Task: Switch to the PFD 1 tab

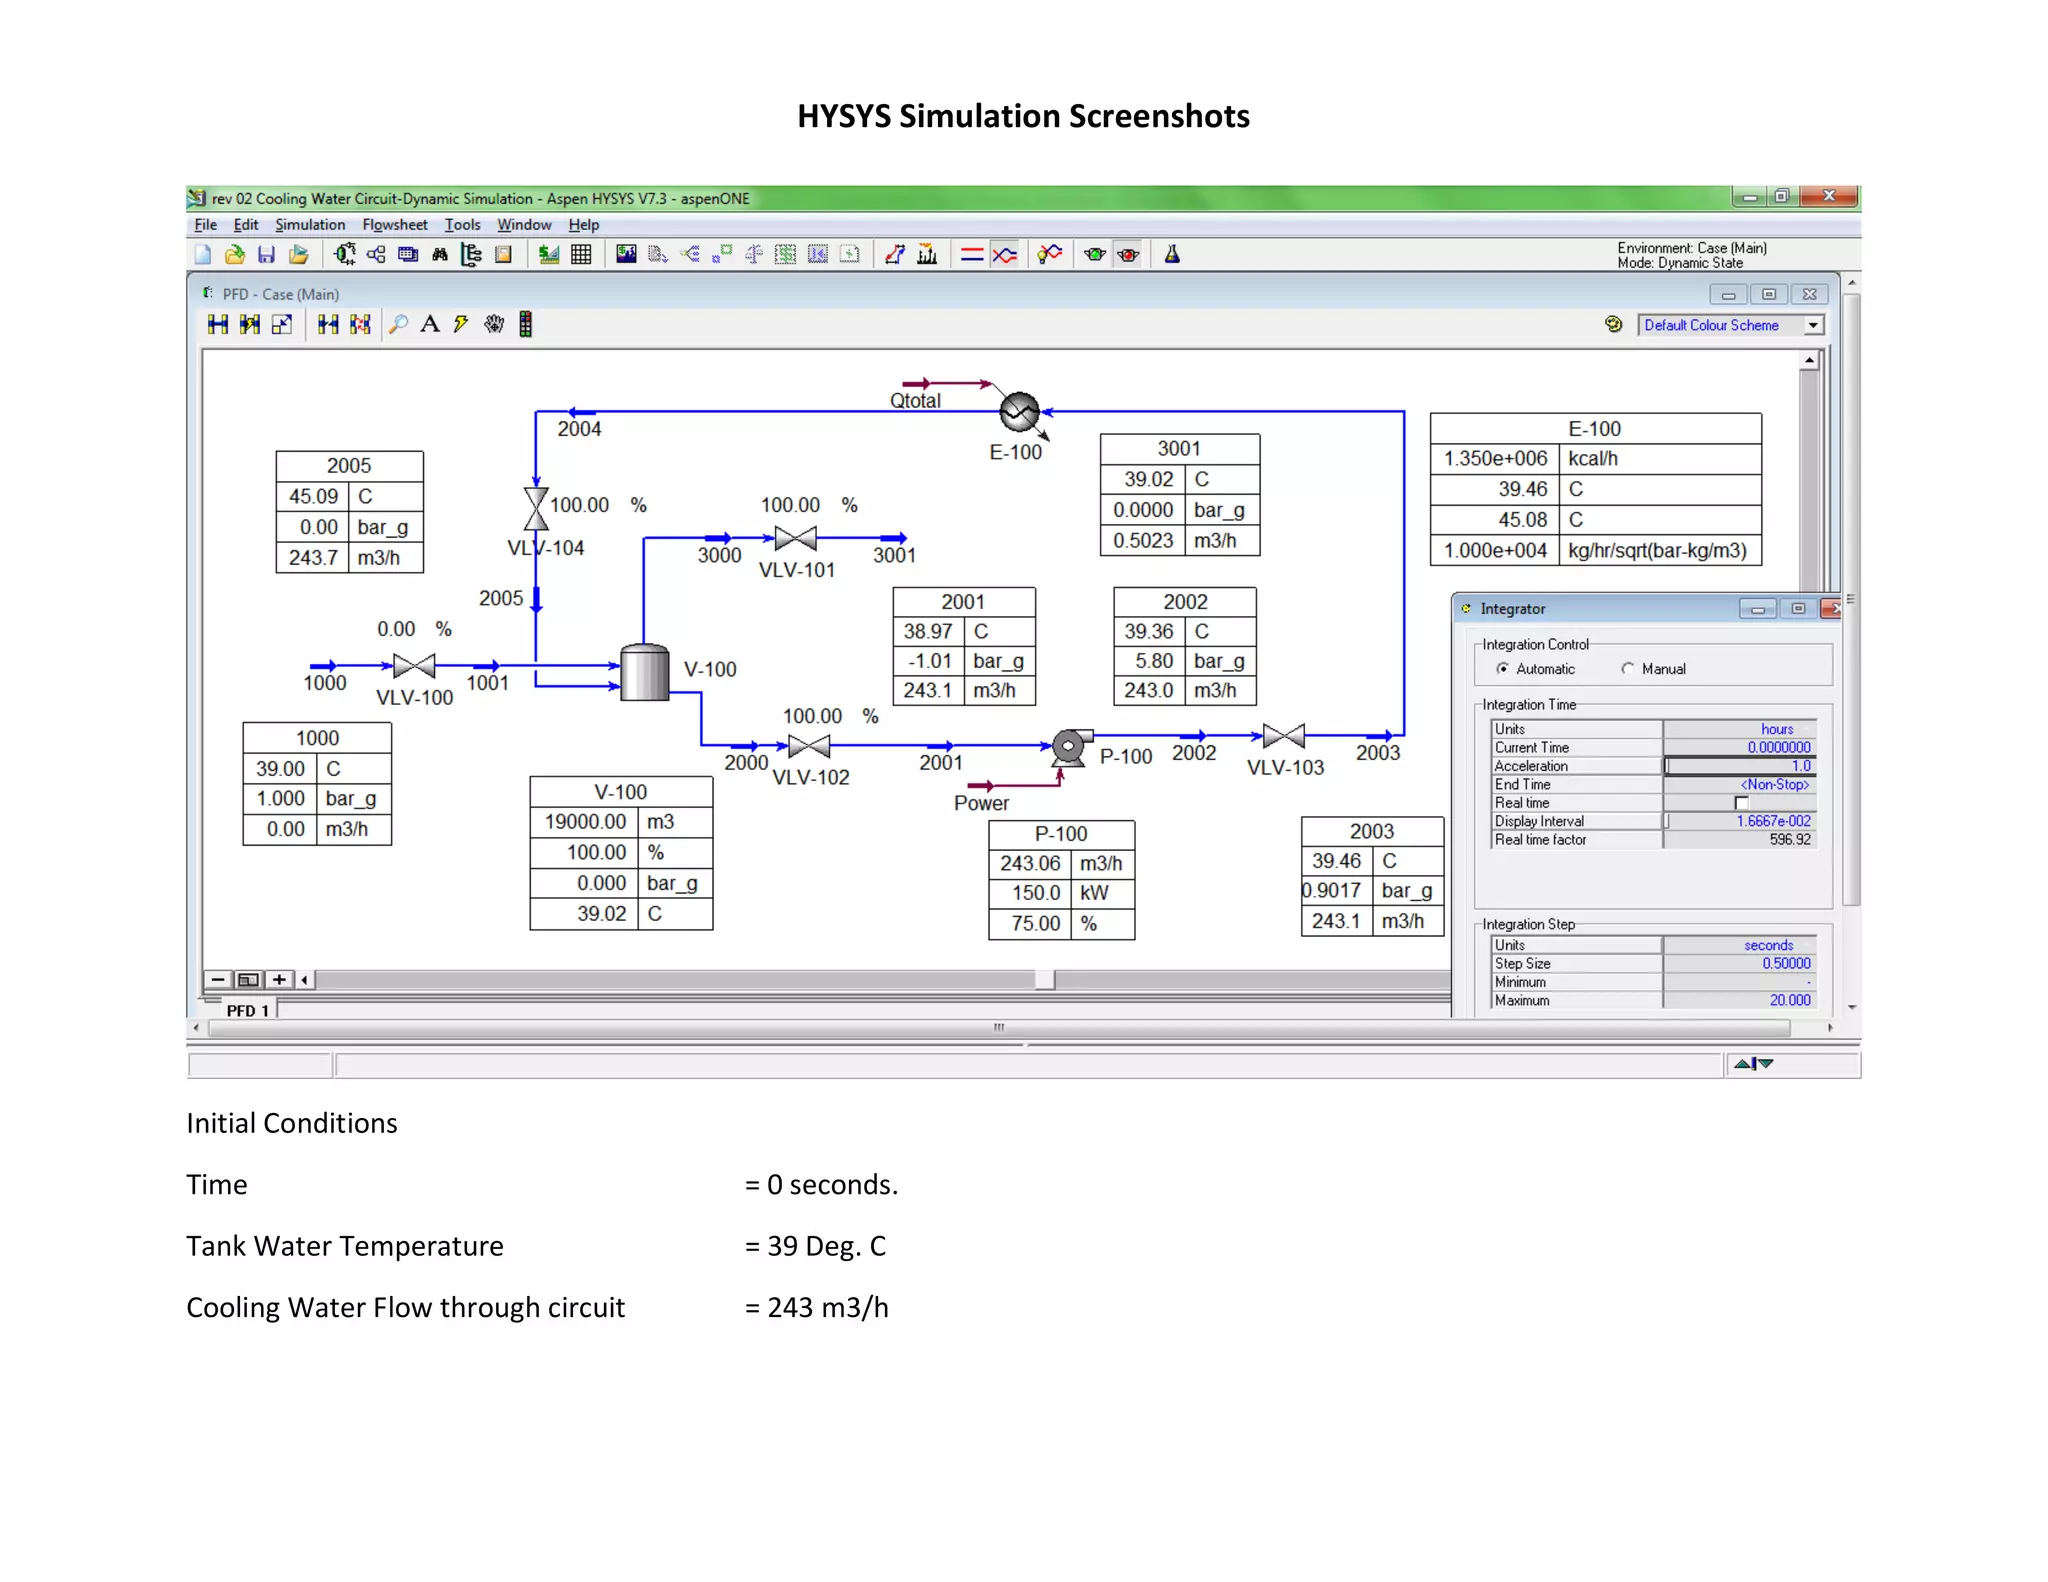Action: click(x=247, y=1010)
